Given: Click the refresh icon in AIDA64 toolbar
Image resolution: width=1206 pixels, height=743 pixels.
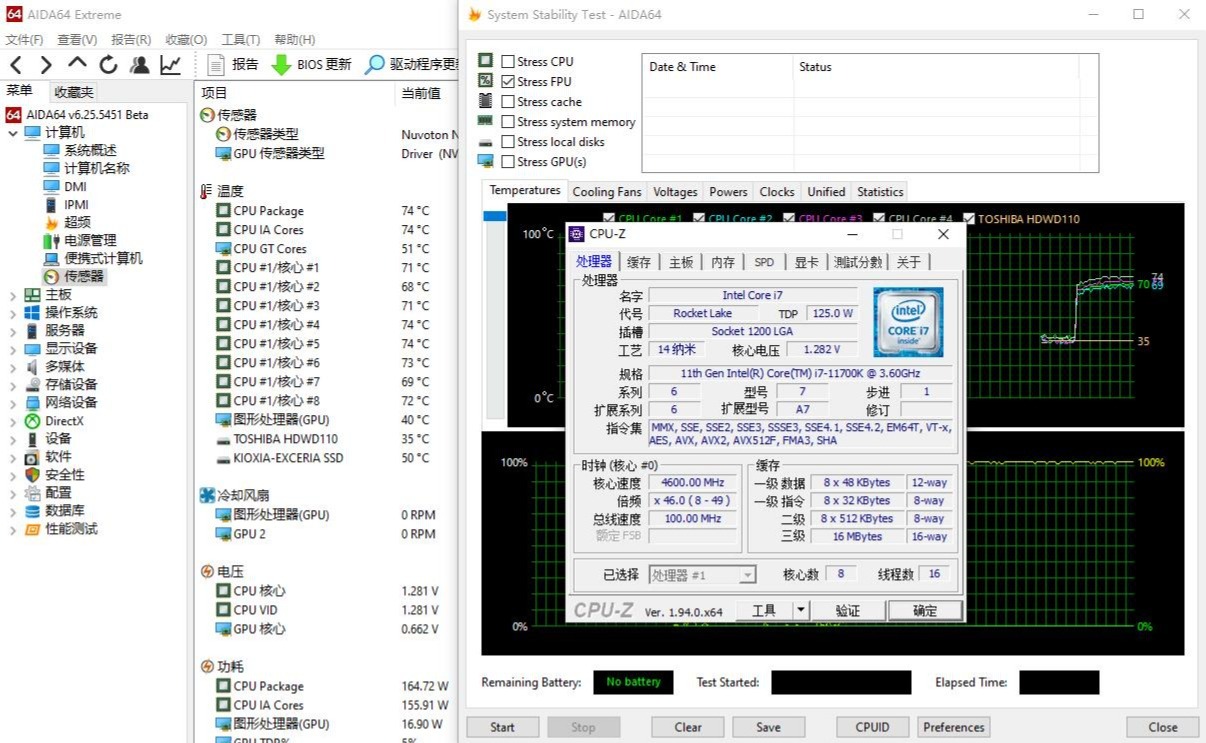Looking at the screenshot, I should 108,65.
